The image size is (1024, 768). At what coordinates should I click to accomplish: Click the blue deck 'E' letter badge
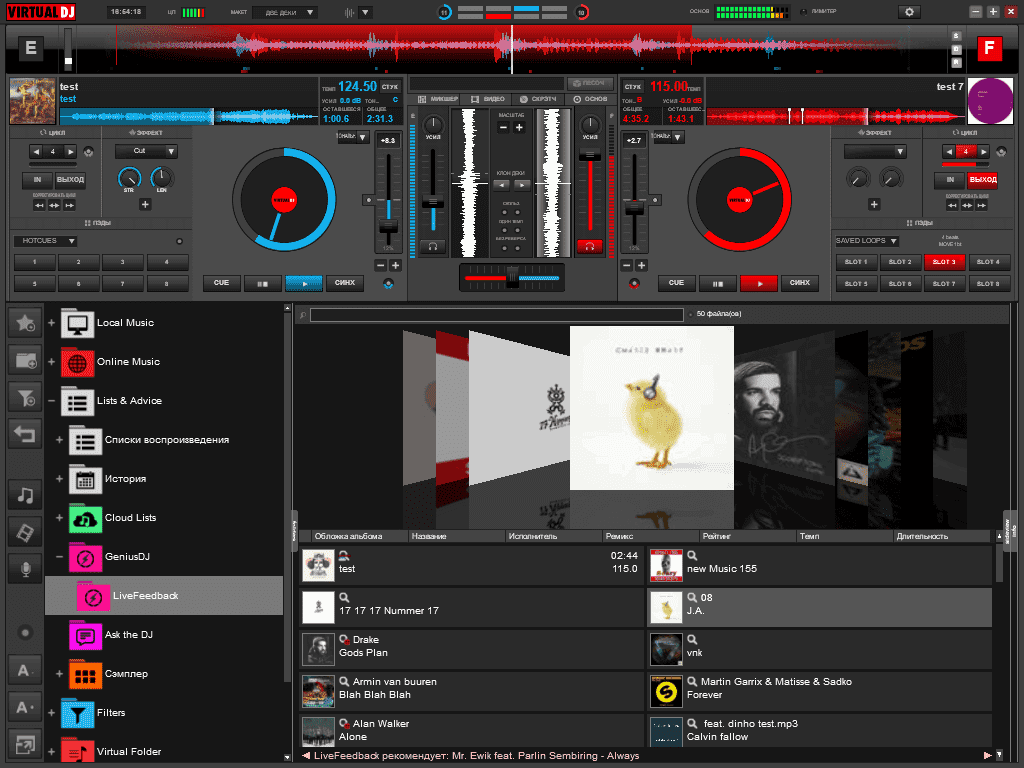tap(31, 48)
